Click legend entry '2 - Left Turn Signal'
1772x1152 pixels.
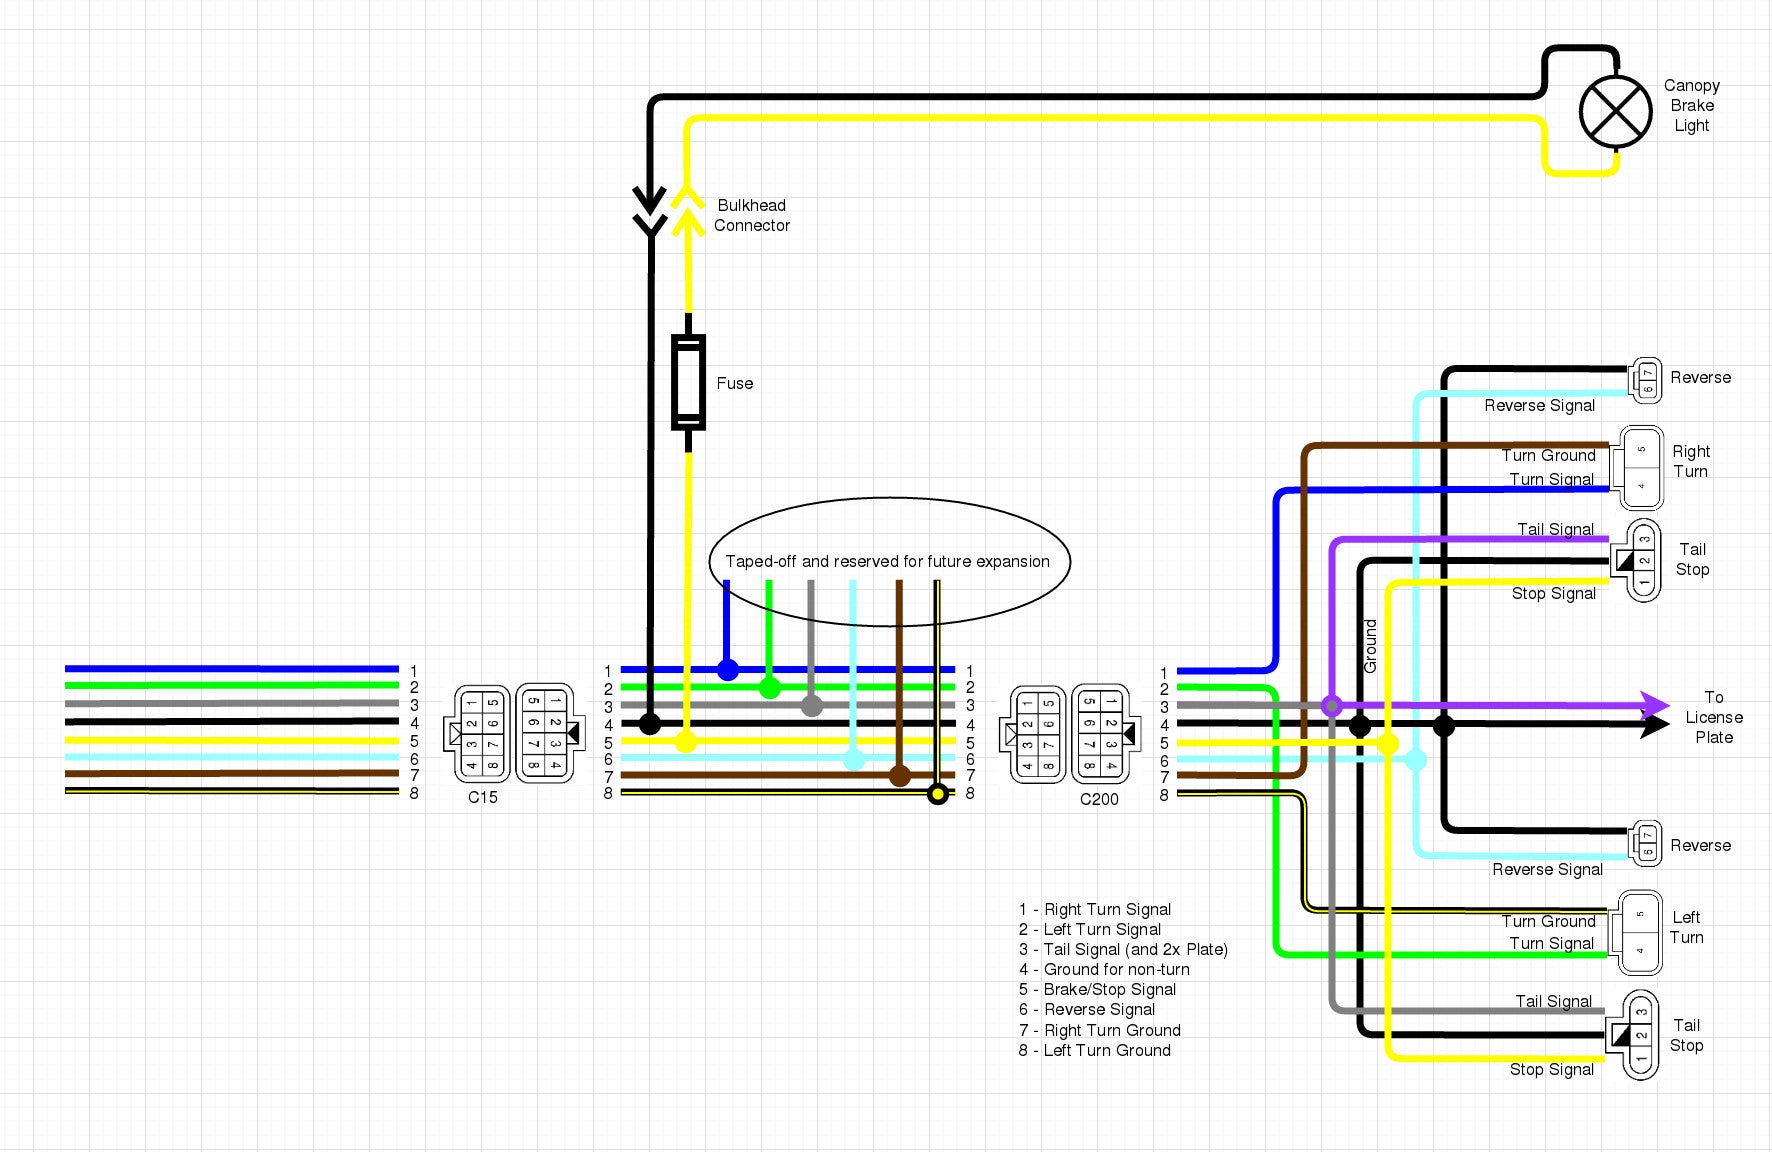point(1090,929)
